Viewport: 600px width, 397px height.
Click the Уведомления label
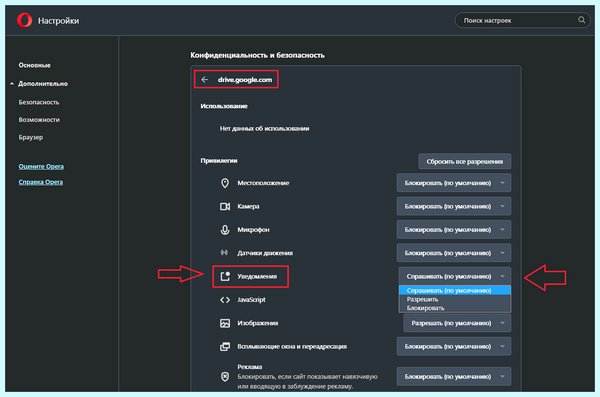coord(257,276)
